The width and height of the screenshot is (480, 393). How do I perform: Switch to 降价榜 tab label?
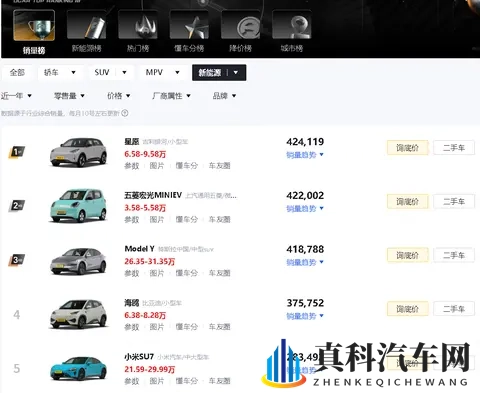click(x=241, y=48)
